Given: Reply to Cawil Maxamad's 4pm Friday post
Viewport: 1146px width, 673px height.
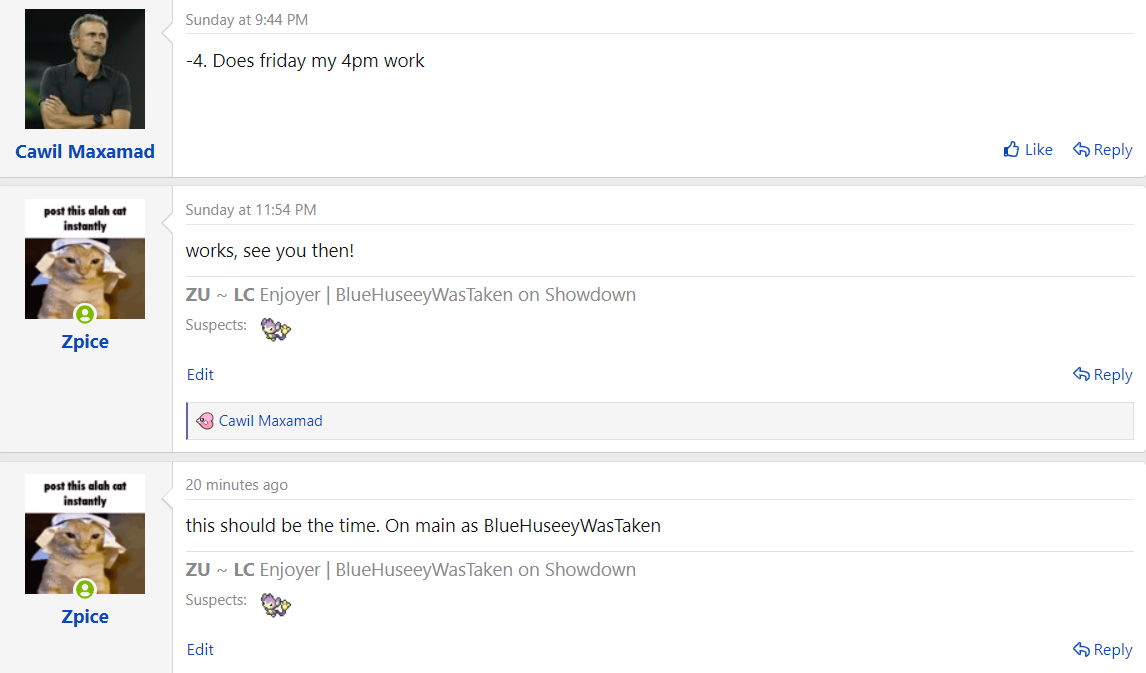Looking at the screenshot, I should [1102, 150].
